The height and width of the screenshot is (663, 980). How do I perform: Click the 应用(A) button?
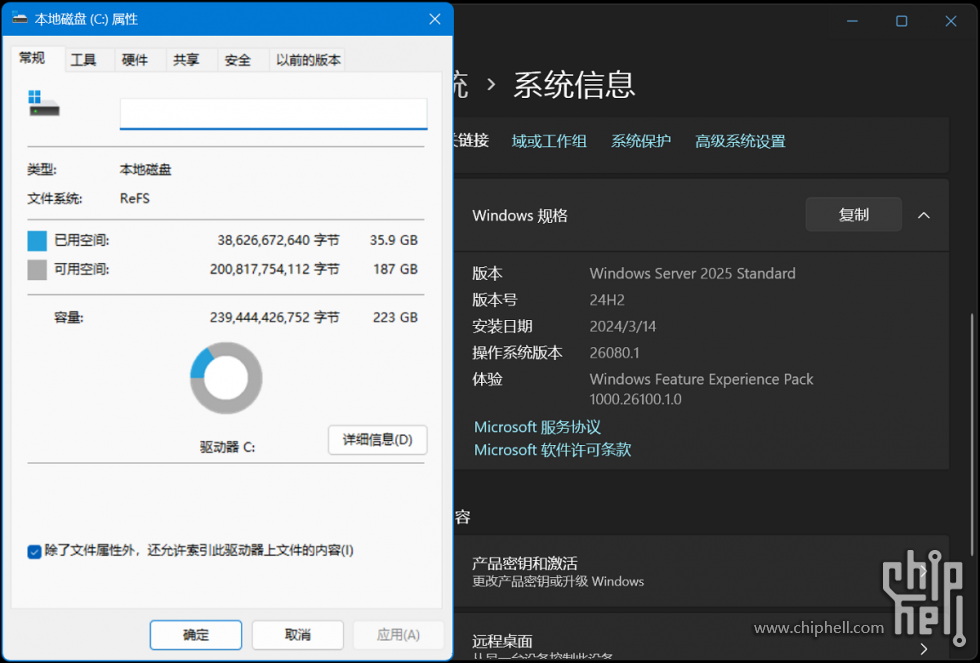[x=398, y=635]
